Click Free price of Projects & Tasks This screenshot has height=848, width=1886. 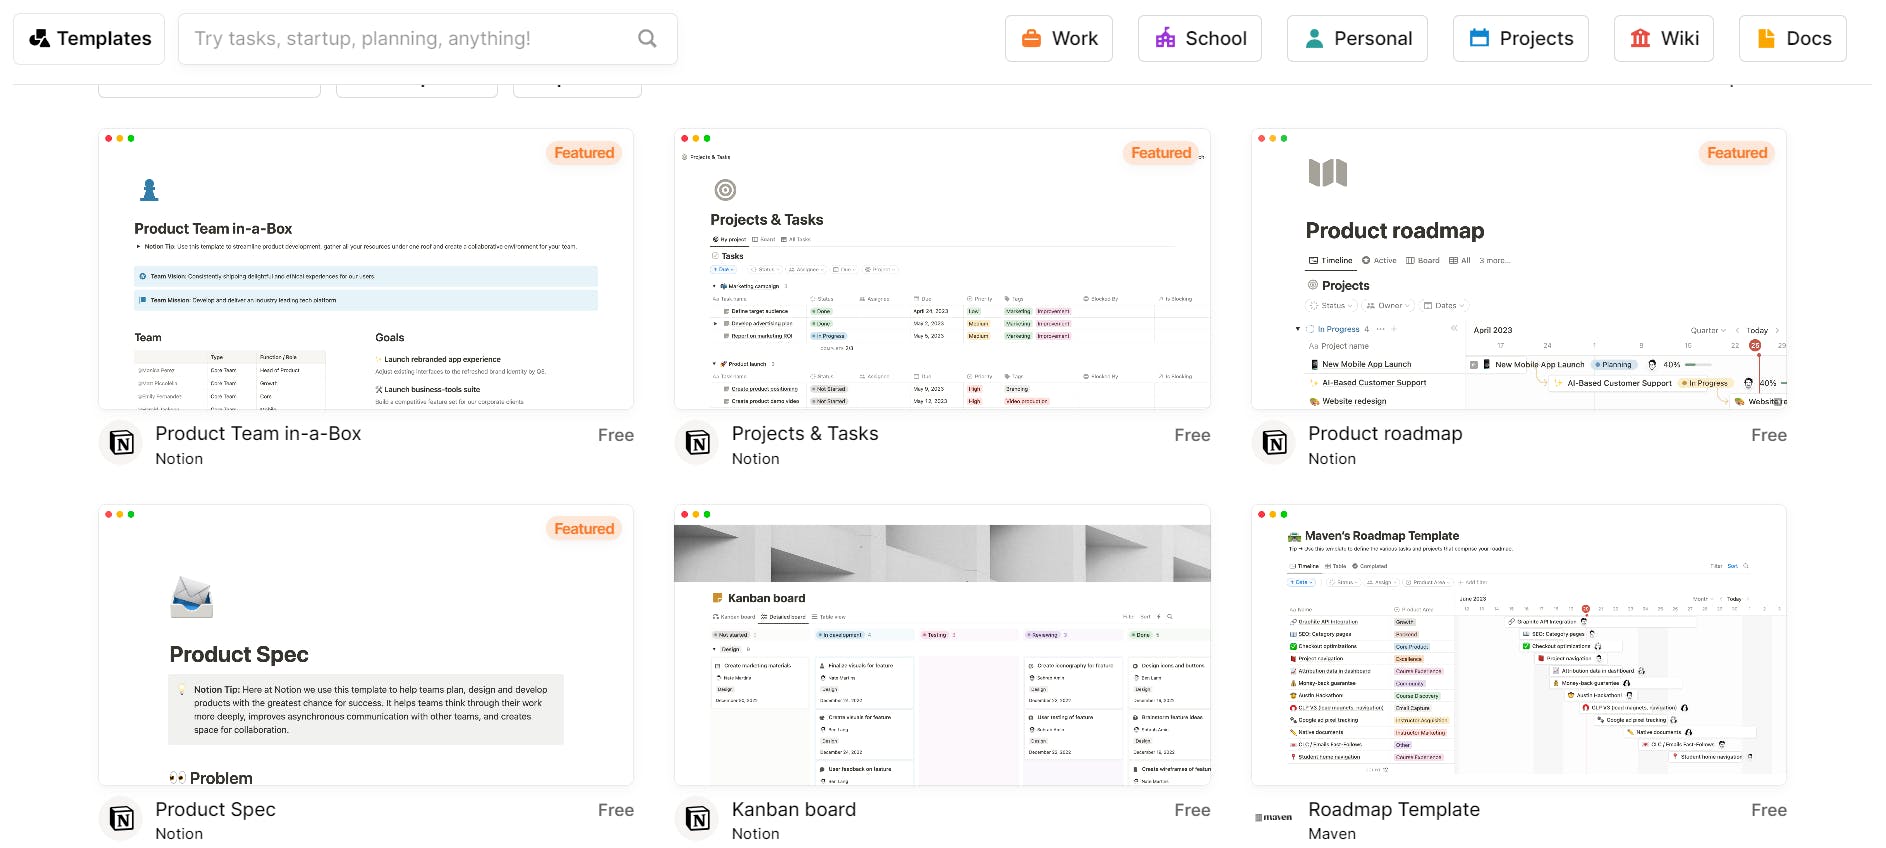[1192, 435]
